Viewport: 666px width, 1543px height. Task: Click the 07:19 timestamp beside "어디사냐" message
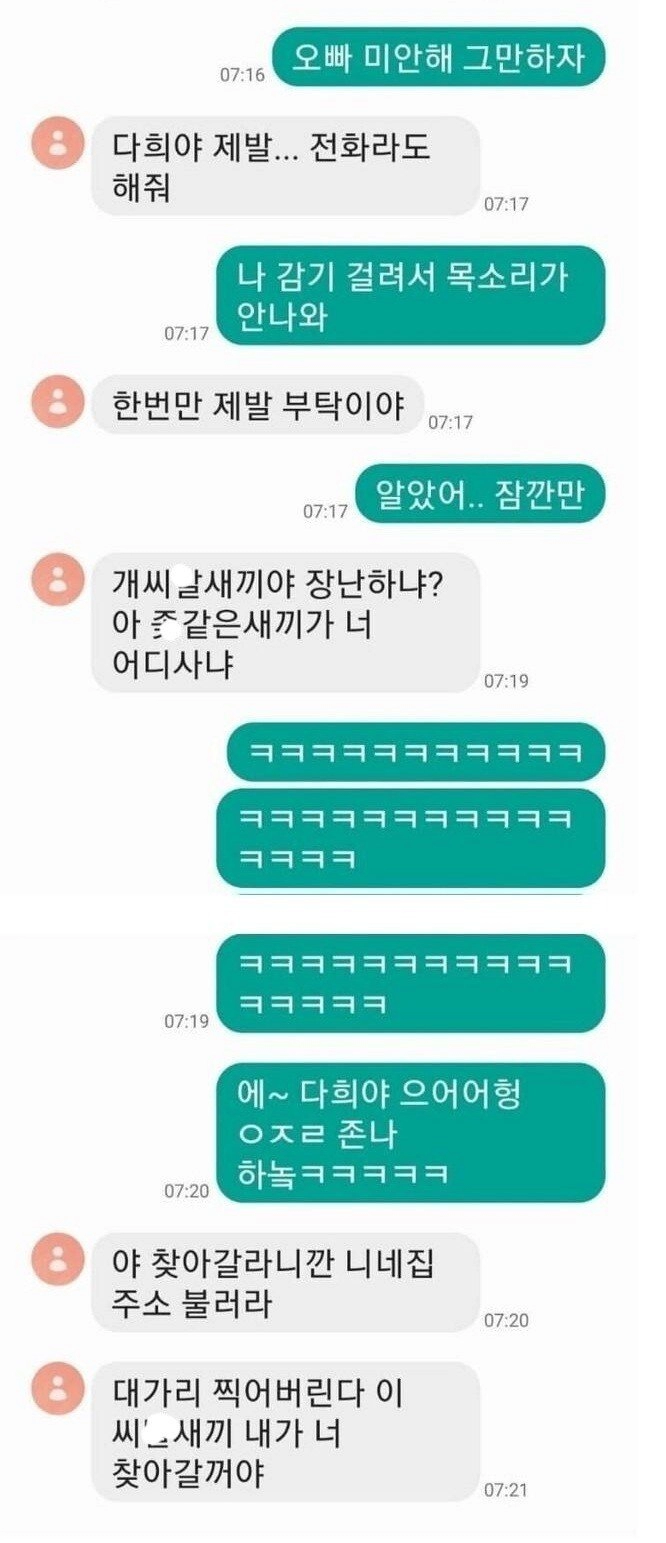coord(506,681)
